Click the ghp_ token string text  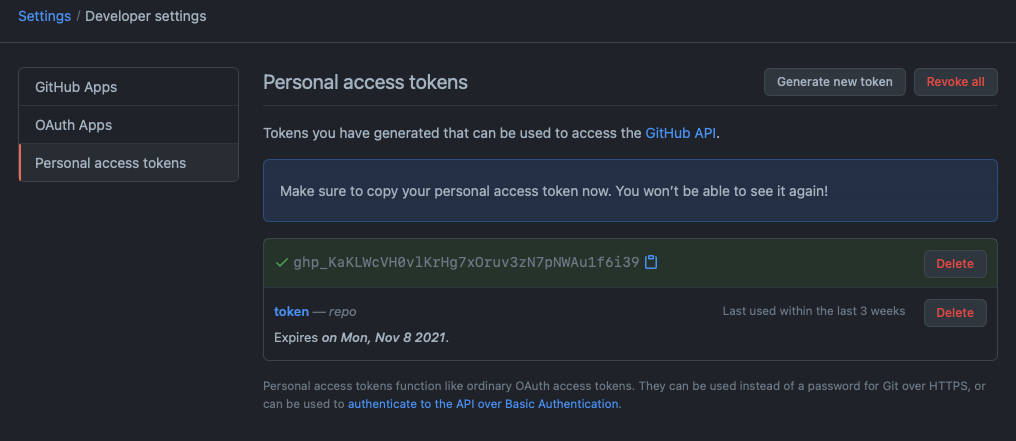click(x=467, y=262)
